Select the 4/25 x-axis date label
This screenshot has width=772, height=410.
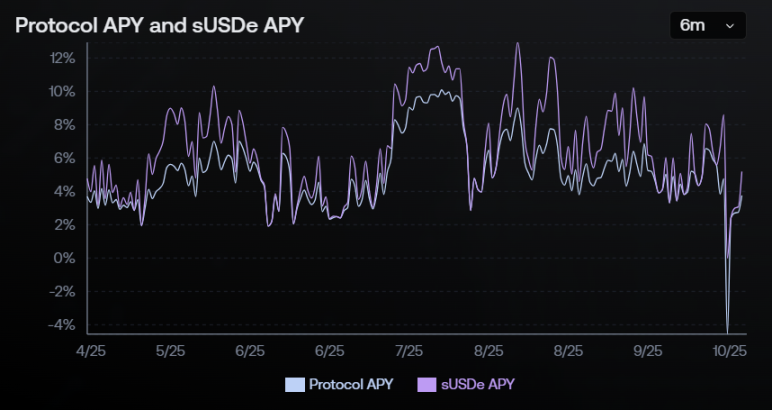pyautogui.click(x=91, y=352)
